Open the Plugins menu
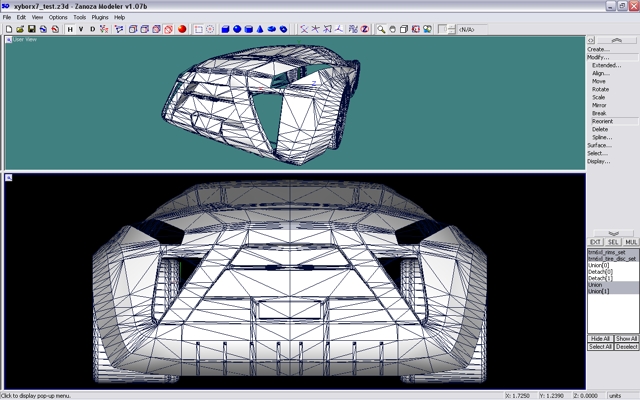Image resolution: width=640 pixels, height=400 pixels. click(100, 17)
